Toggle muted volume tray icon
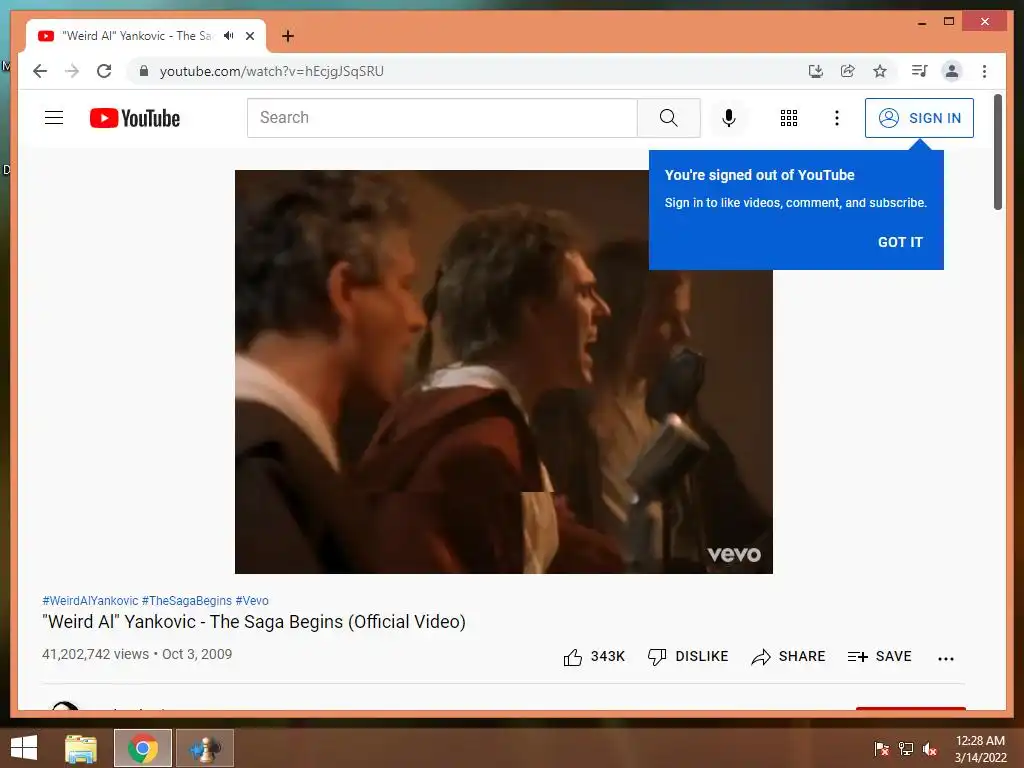1024x768 pixels. [930, 749]
